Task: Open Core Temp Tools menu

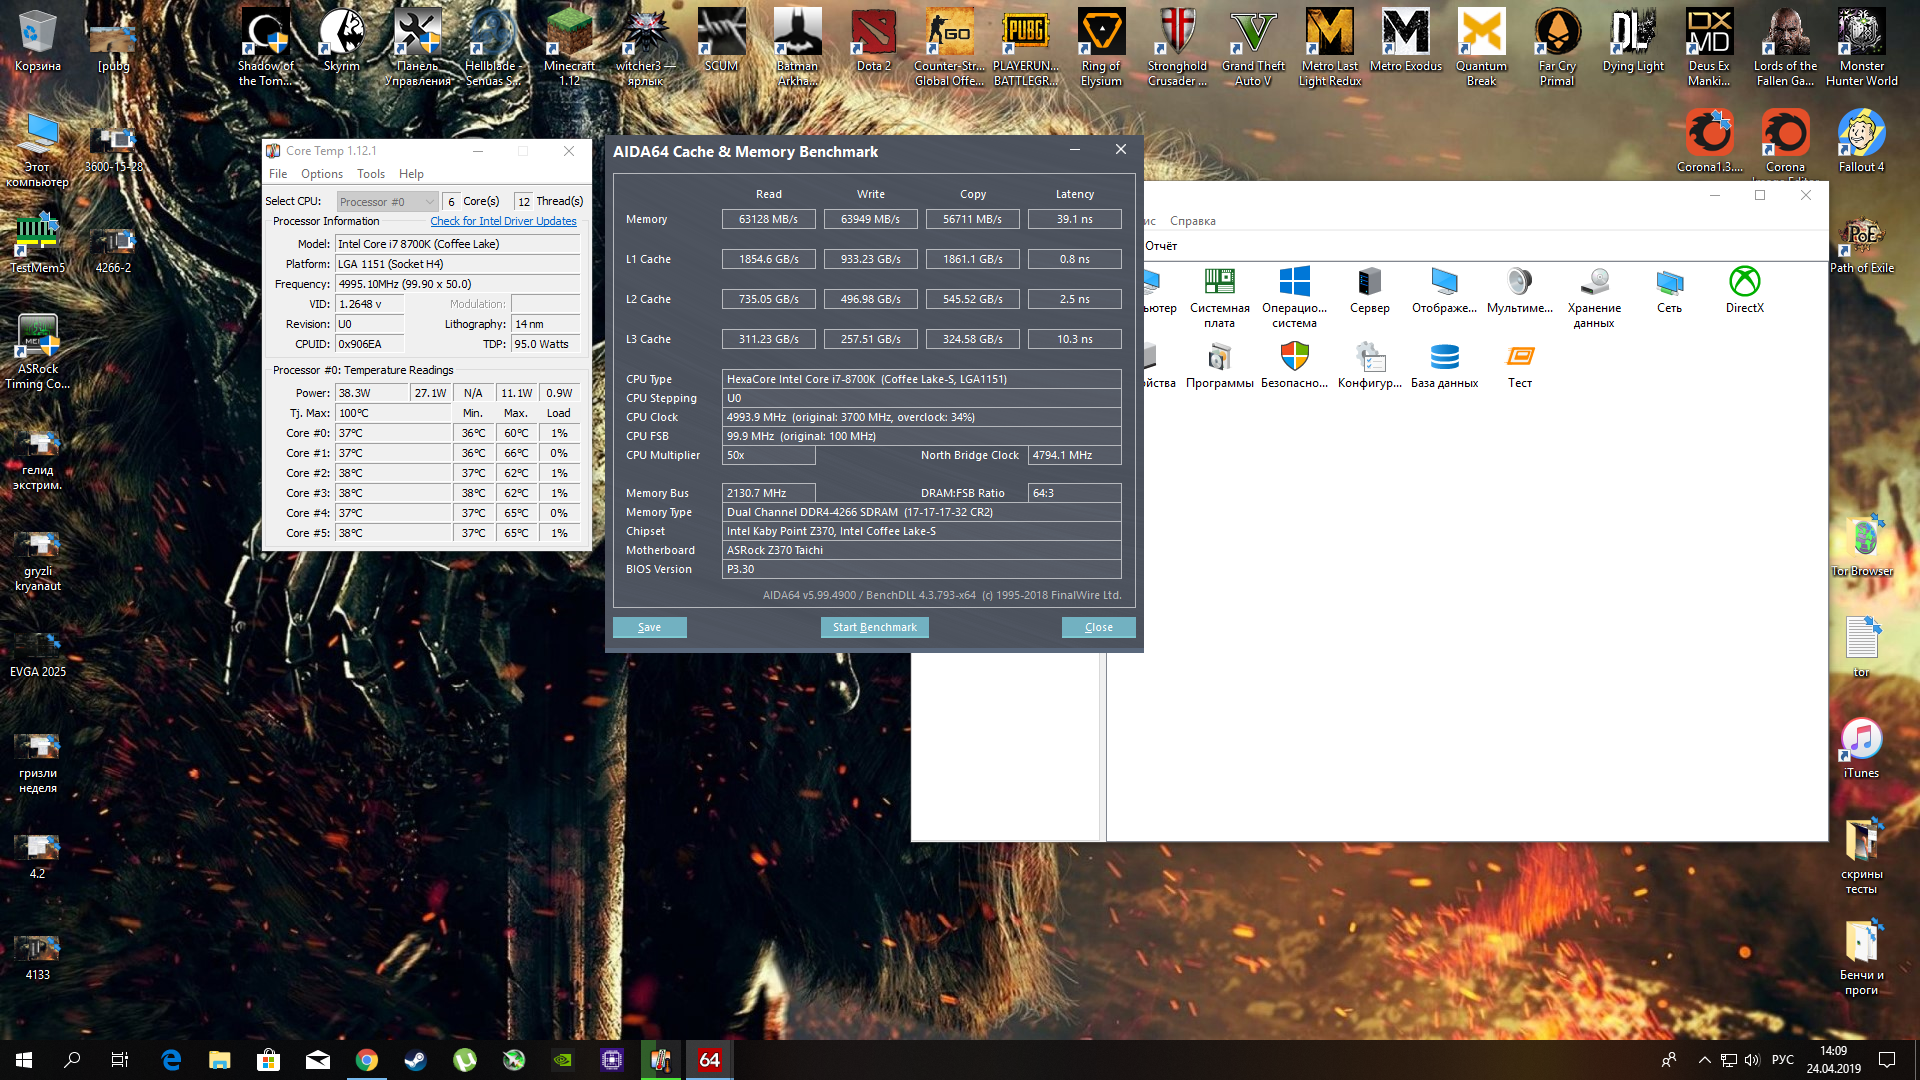Action: pyautogui.click(x=370, y=174)
